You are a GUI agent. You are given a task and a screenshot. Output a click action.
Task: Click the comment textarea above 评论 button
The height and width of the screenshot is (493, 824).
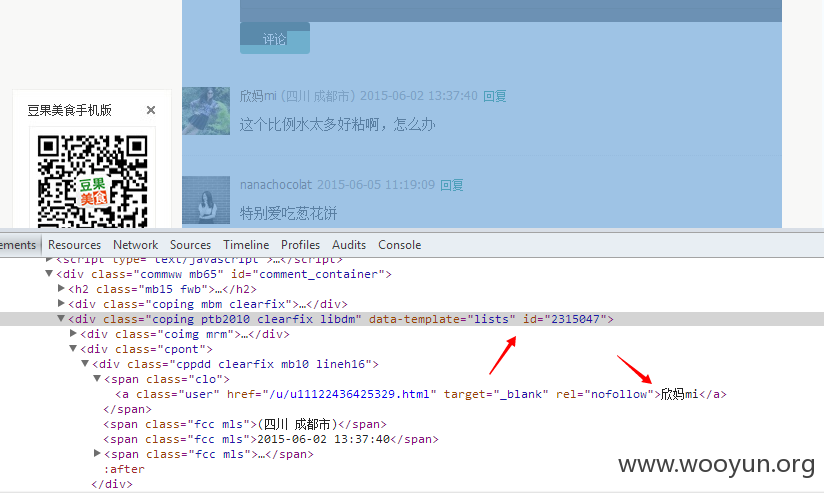click(511, 11)
